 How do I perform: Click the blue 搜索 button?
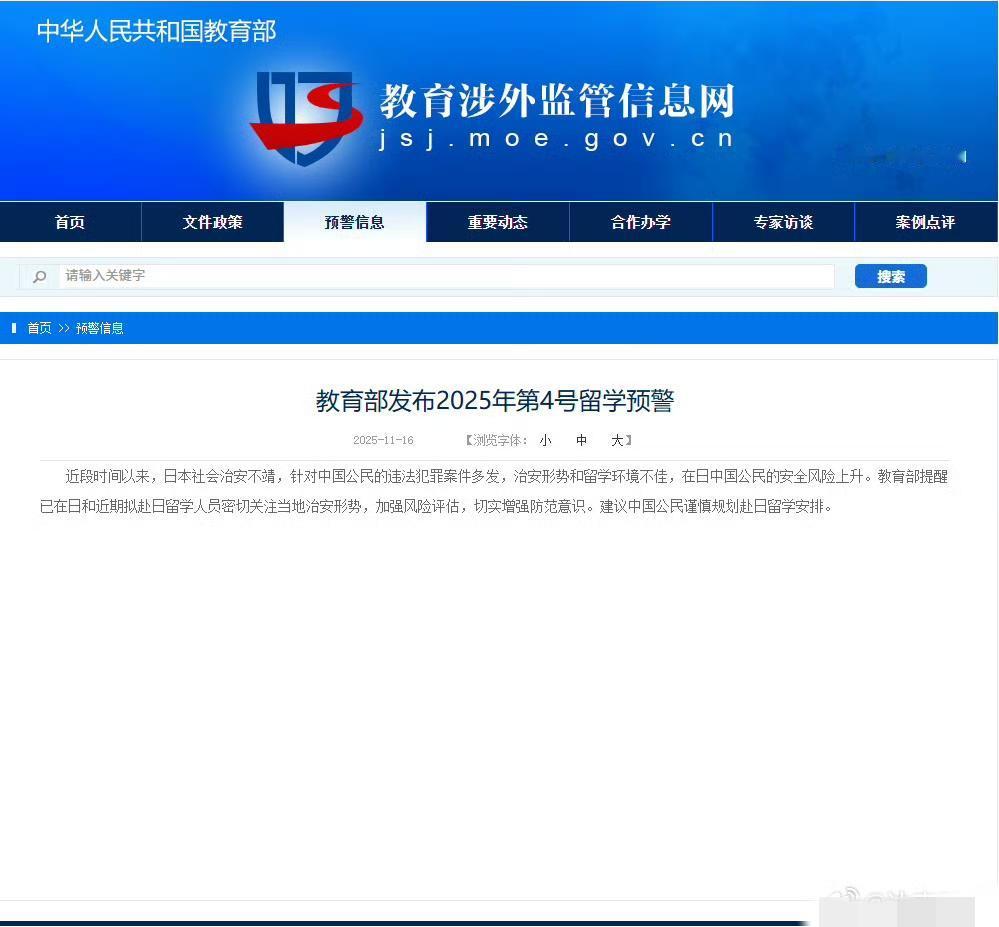891,276
